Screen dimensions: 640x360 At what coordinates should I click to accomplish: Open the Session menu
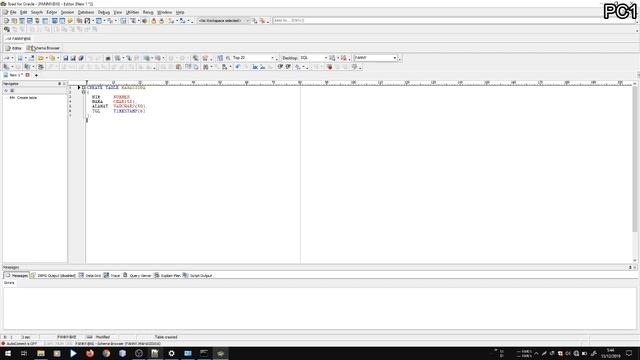(x=67, y=12)
